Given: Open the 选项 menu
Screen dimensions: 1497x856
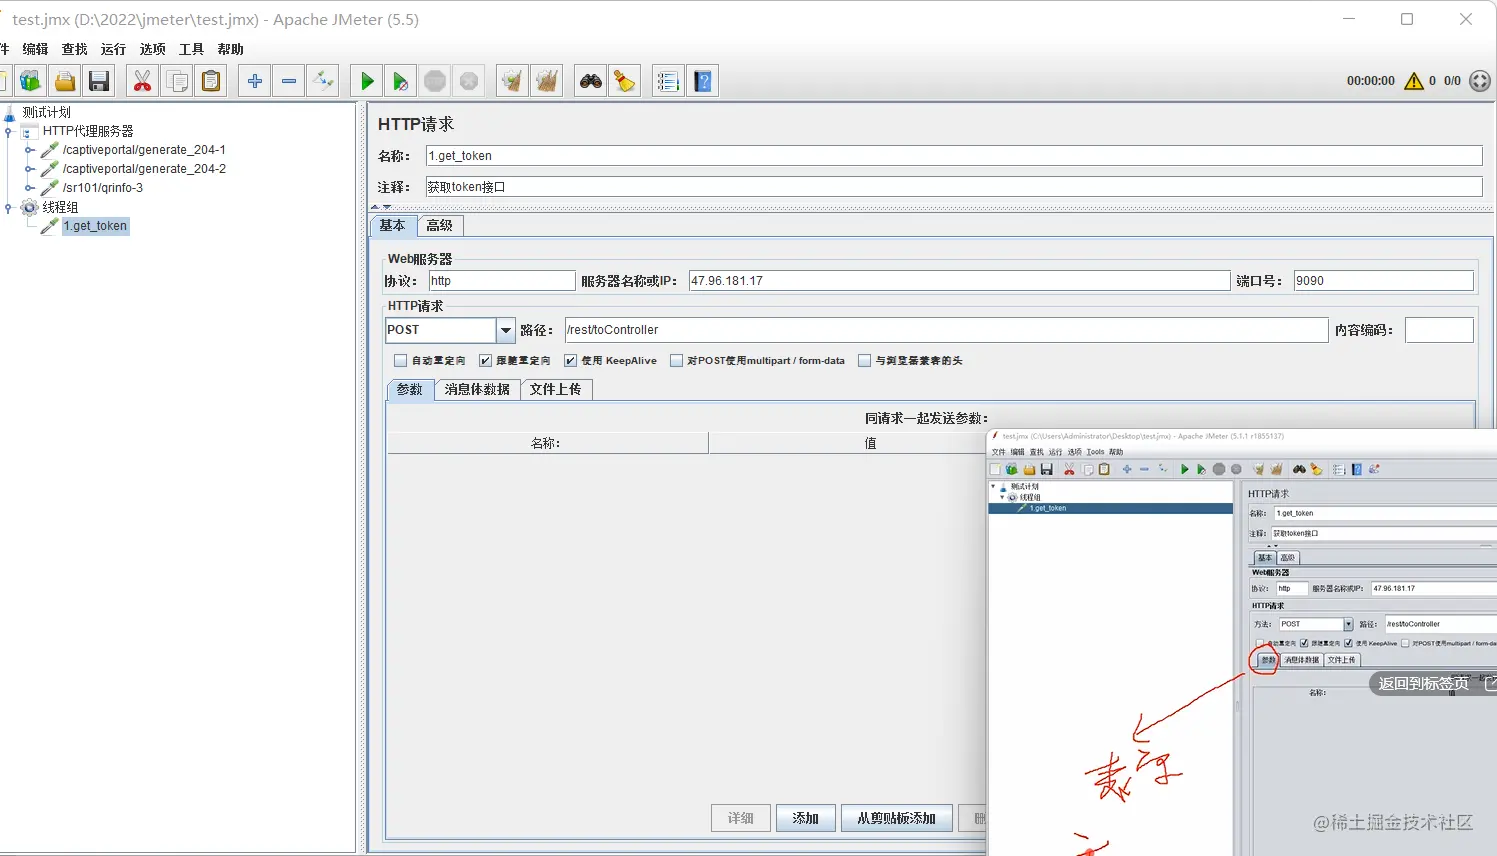Looking at the screenshot, I should pos(153,49).
